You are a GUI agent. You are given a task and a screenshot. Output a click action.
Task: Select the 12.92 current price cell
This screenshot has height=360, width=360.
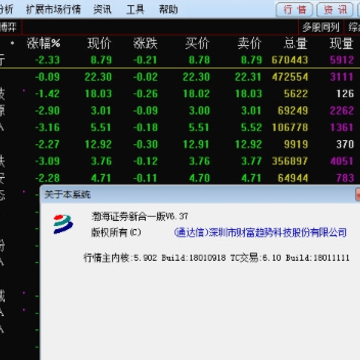click(x=98, y=144)
